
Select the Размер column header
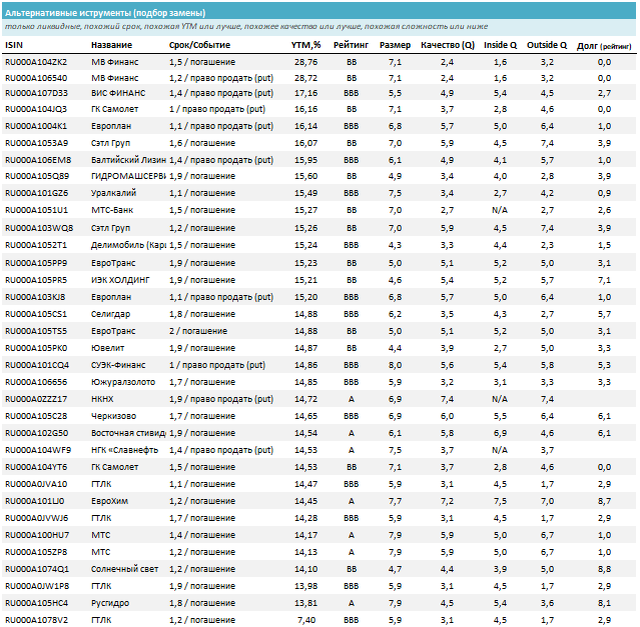pyautogui.click(x=394, y=45)
